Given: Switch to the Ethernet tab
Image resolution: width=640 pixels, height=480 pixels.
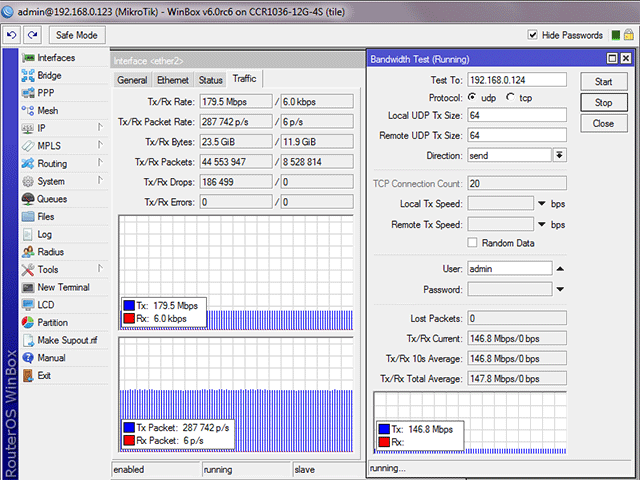Looking at the screenshot, I should [x=173, y=80].
